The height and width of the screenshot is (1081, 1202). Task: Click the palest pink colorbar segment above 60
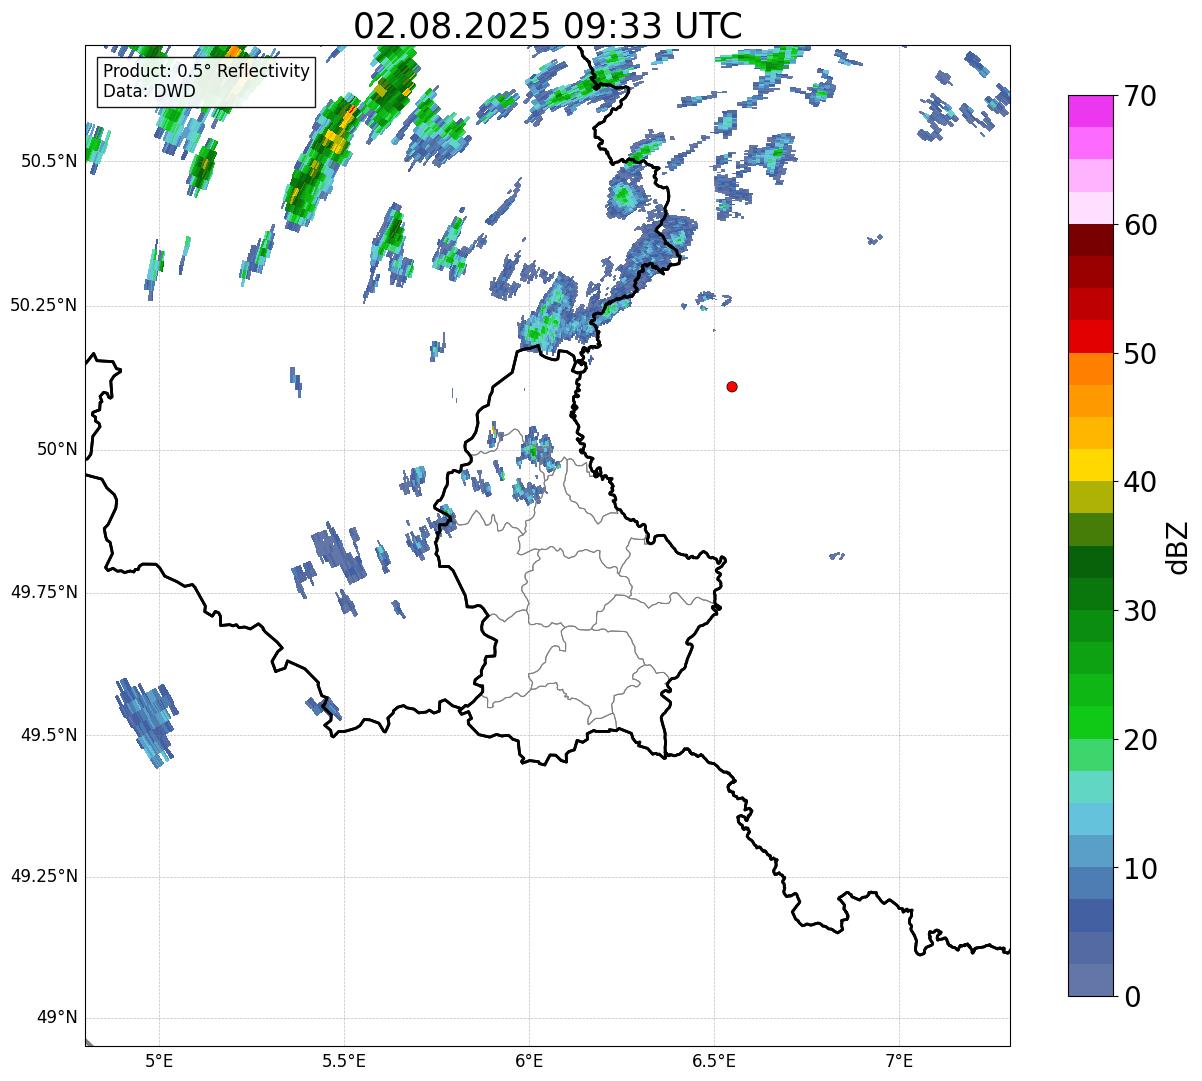1090,208
